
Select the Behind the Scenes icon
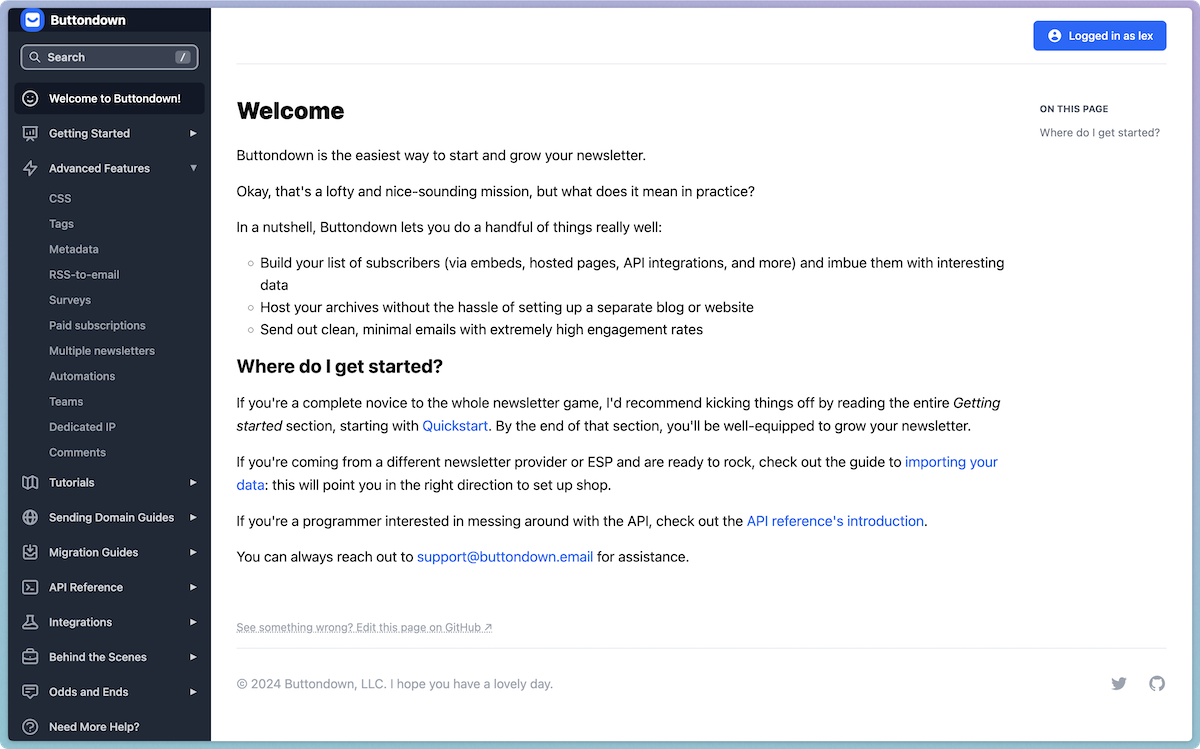pos(30,657)
